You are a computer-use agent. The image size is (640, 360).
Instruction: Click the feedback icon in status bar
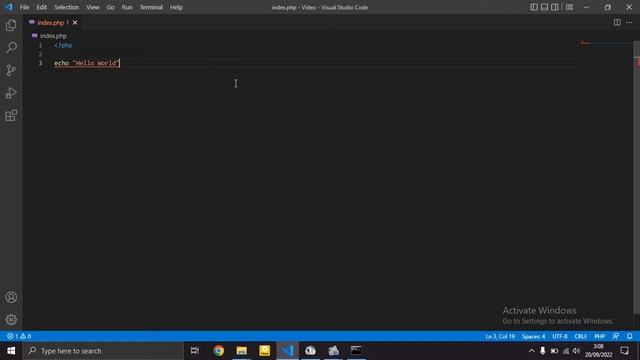click(x=616, y=336)
